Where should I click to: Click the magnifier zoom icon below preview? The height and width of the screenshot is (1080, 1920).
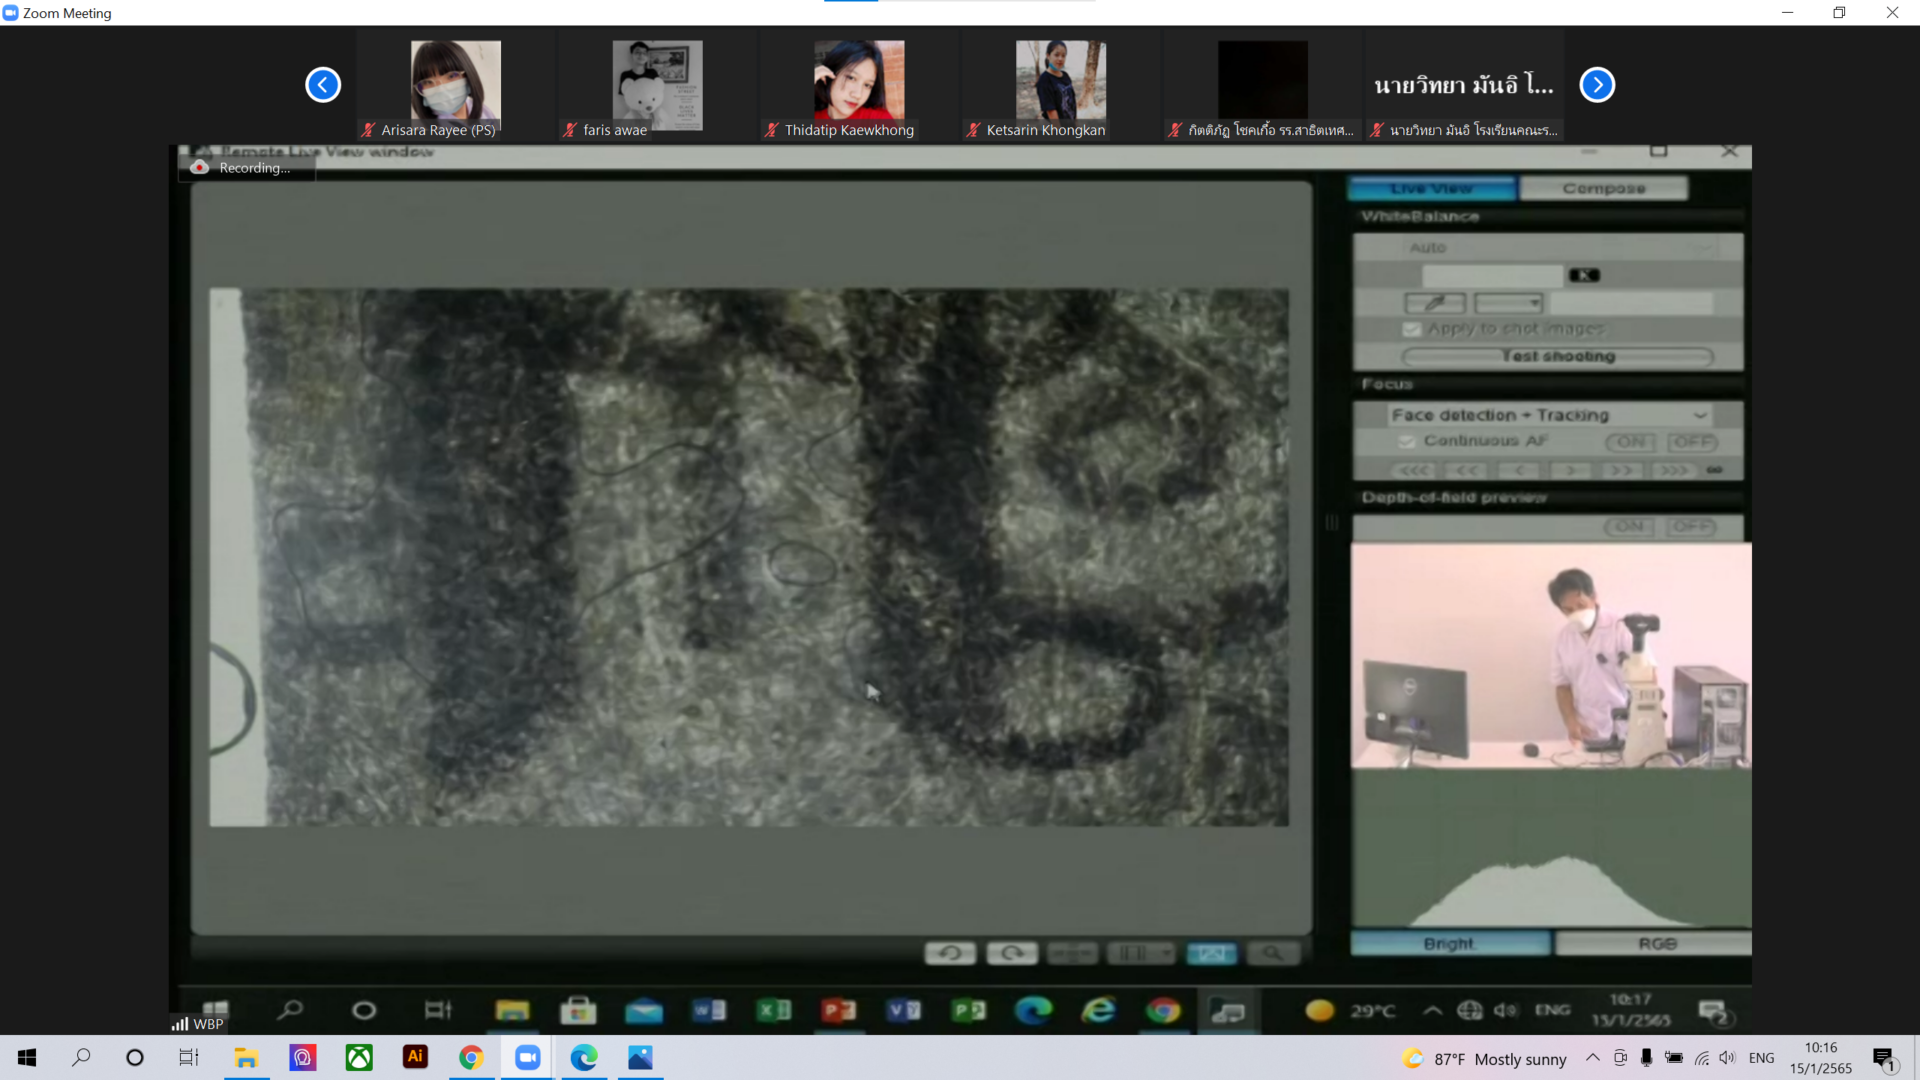click(1272, 953)
